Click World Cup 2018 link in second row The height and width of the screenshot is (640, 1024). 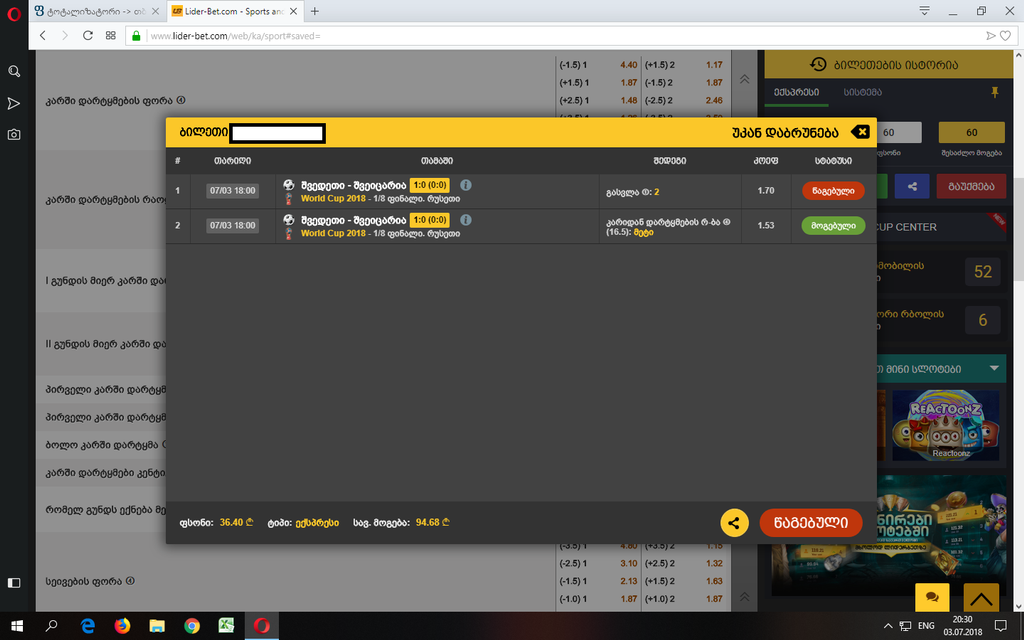click(333, 233)
